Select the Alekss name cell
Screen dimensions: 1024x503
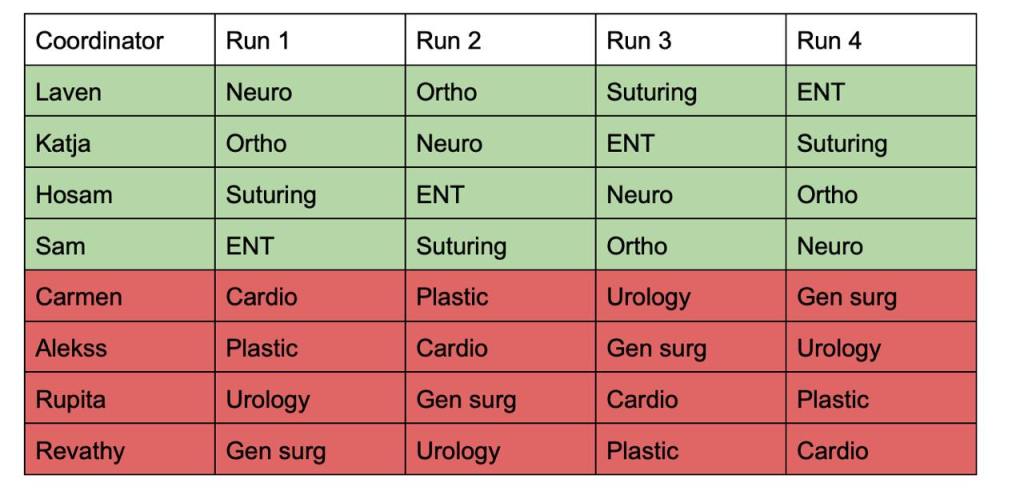119,348
